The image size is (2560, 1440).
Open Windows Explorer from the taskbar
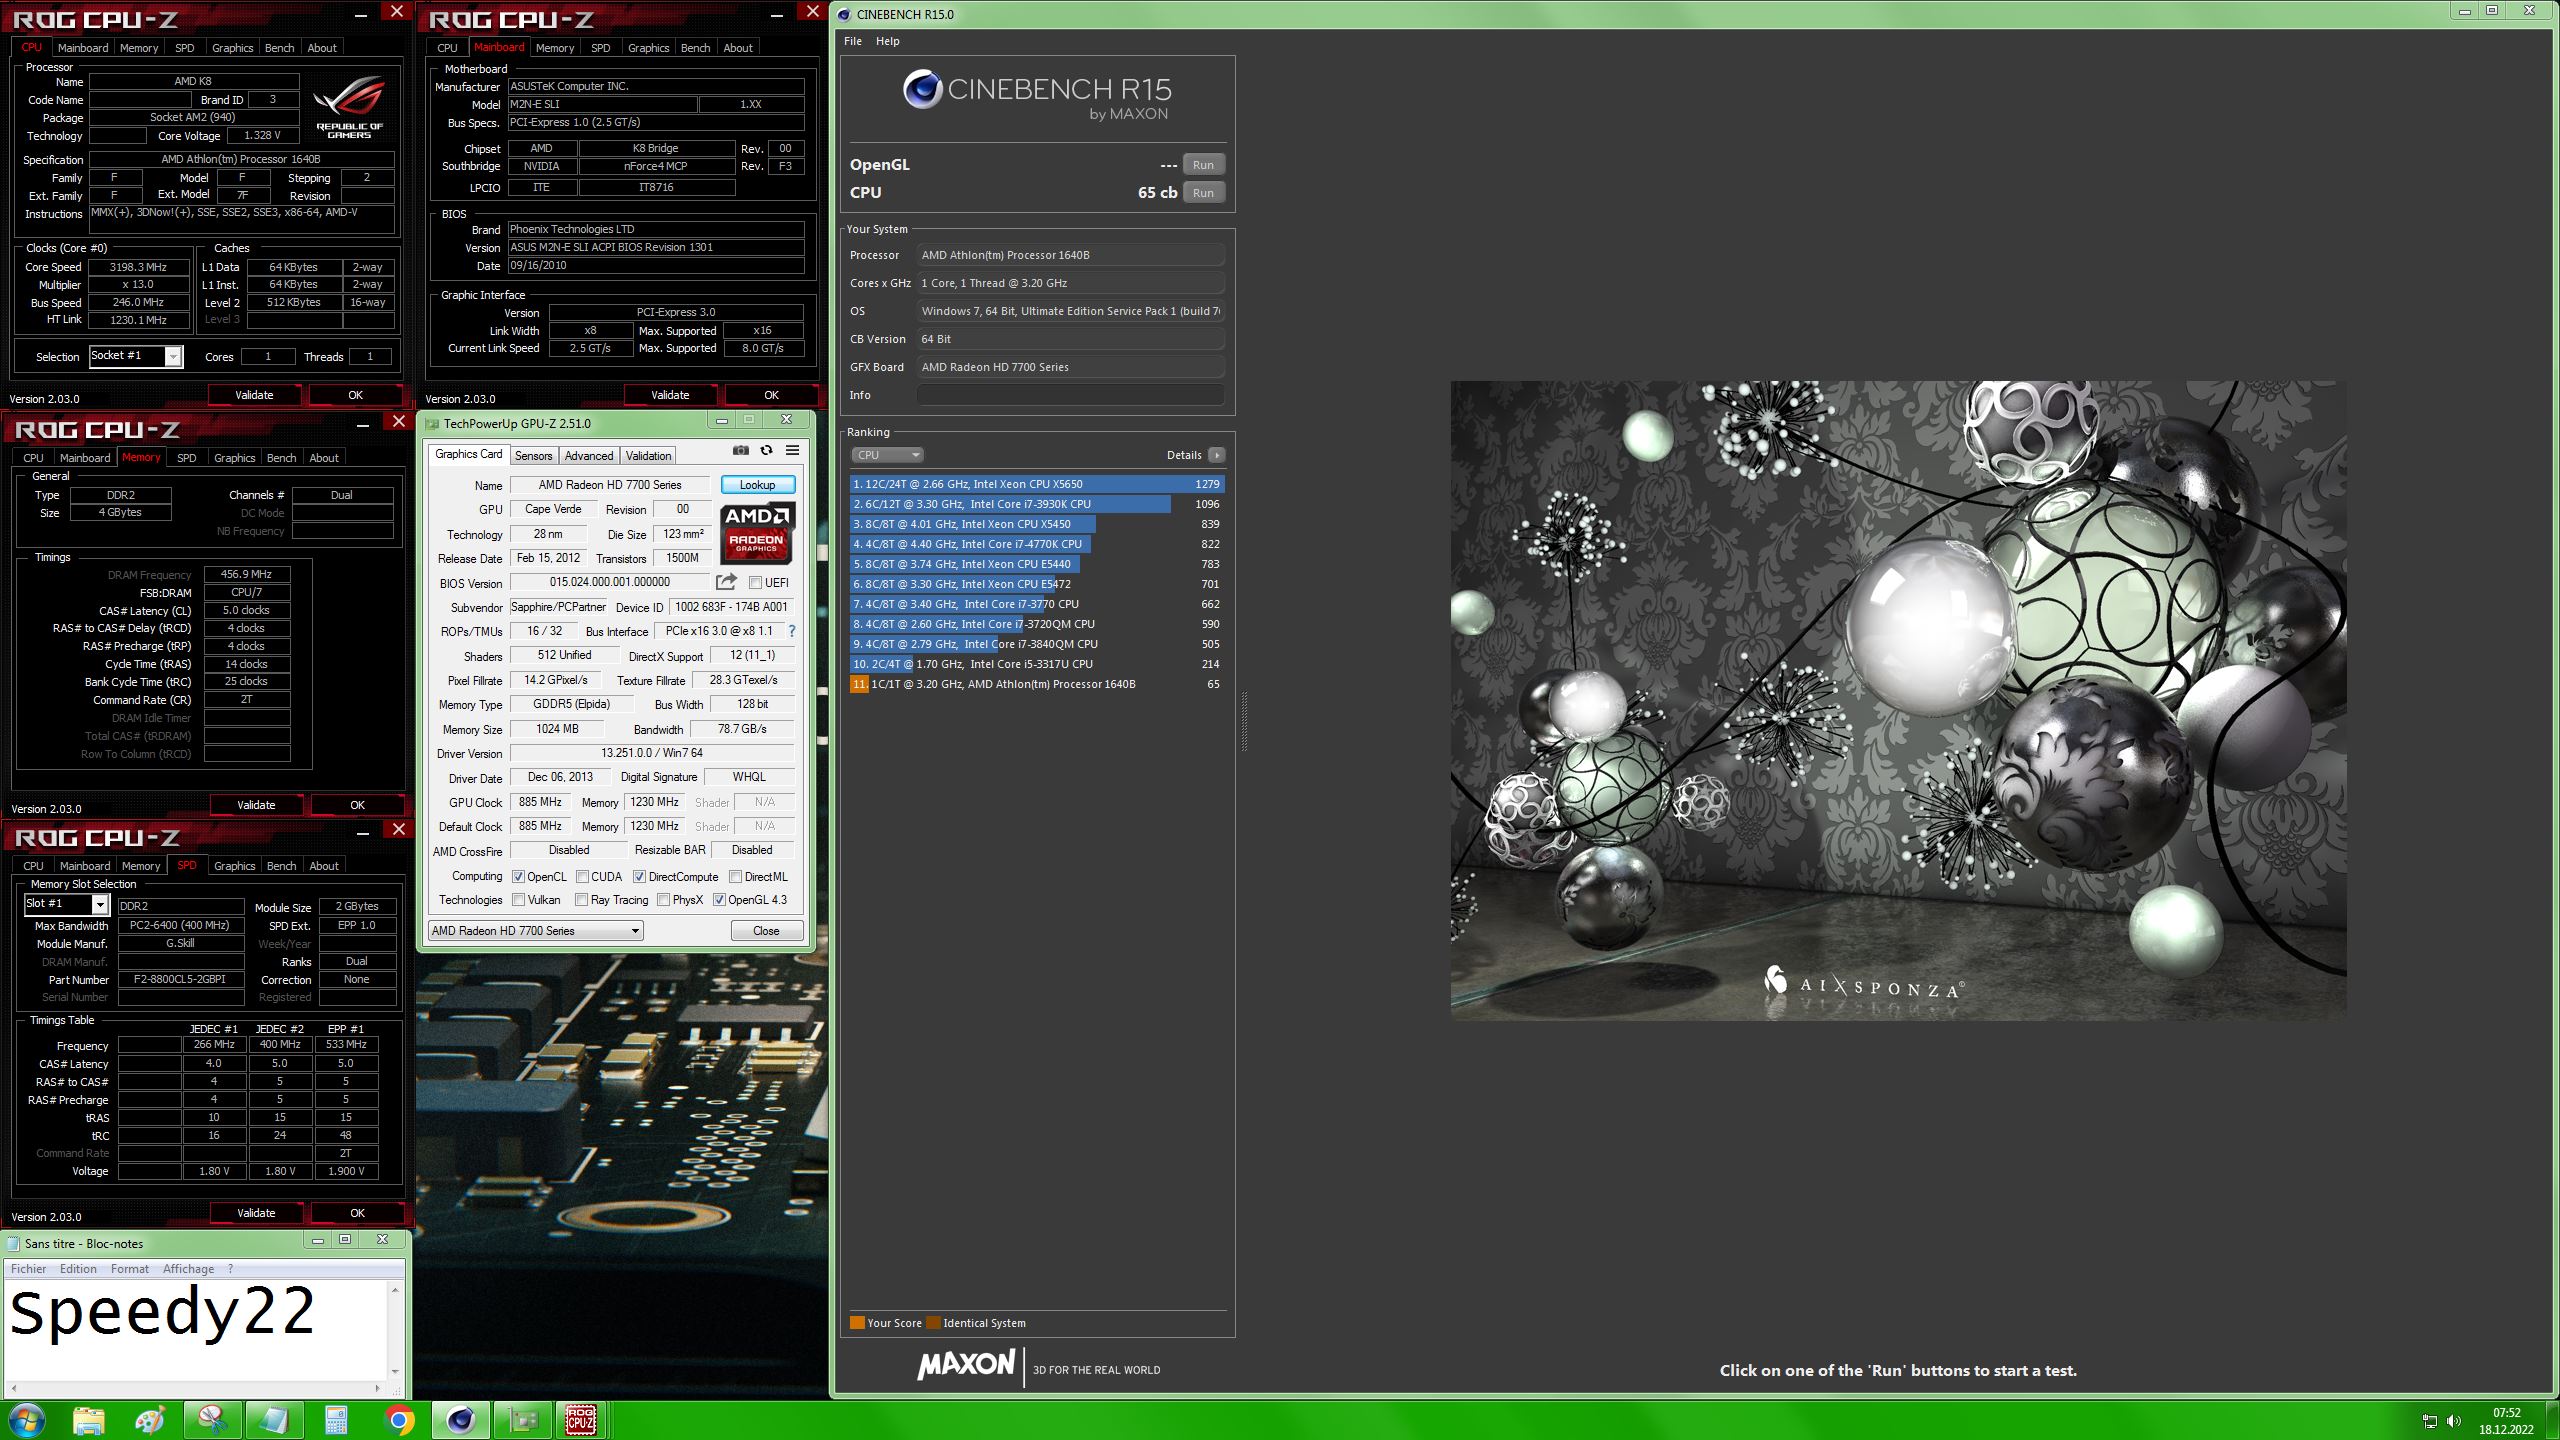[x=88, y=1420]
